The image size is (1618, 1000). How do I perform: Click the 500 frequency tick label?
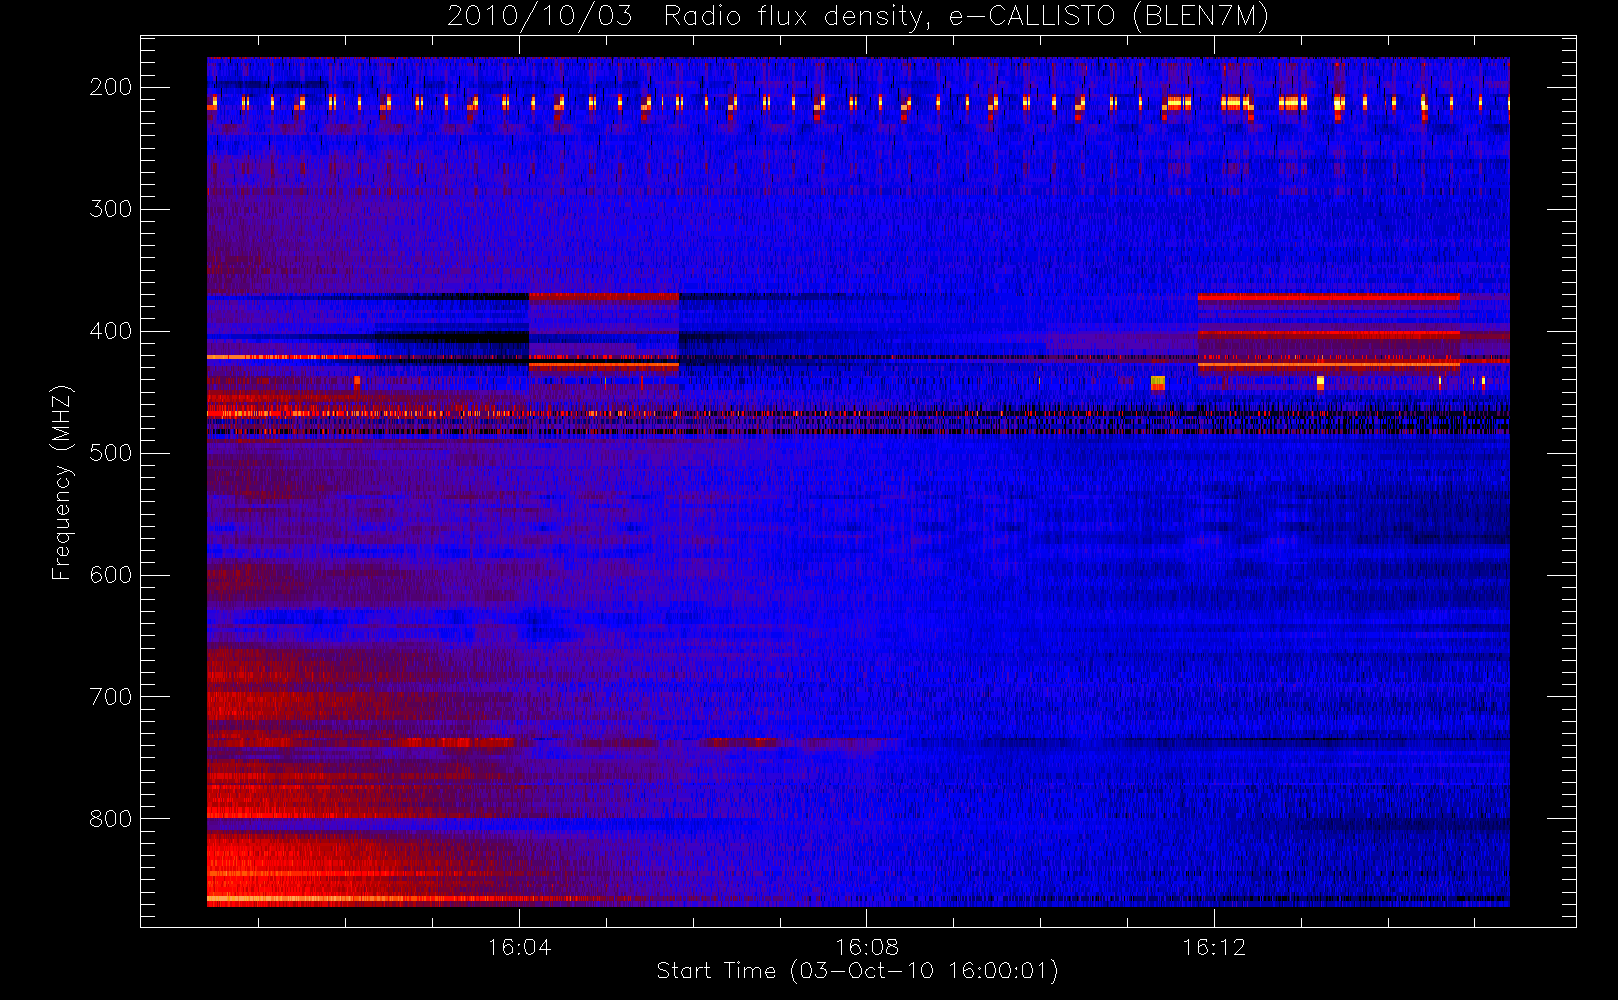111,453
